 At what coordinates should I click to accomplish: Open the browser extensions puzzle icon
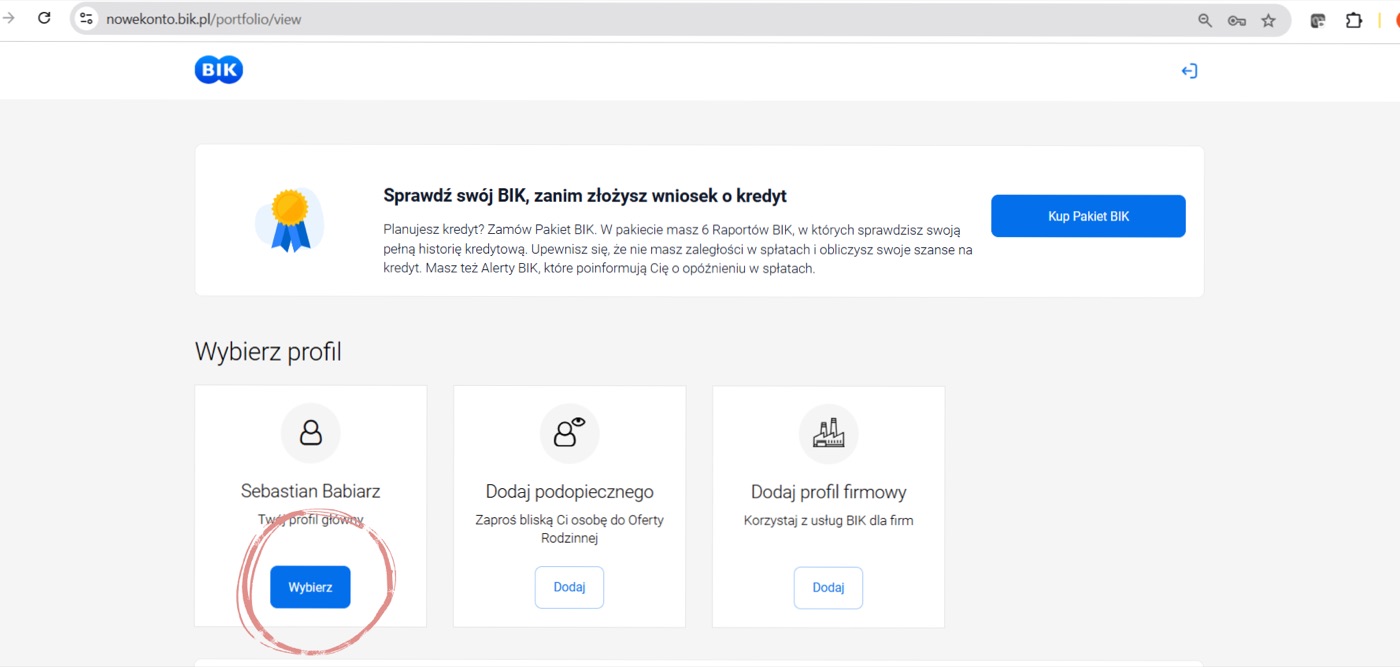click(x=1354, y=20)
